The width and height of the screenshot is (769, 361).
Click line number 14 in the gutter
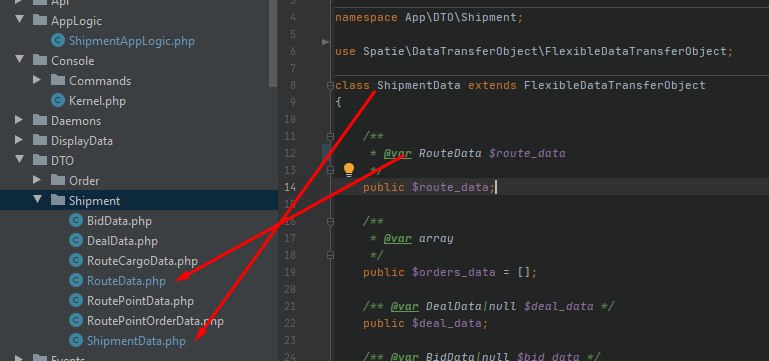click(290, 187)
